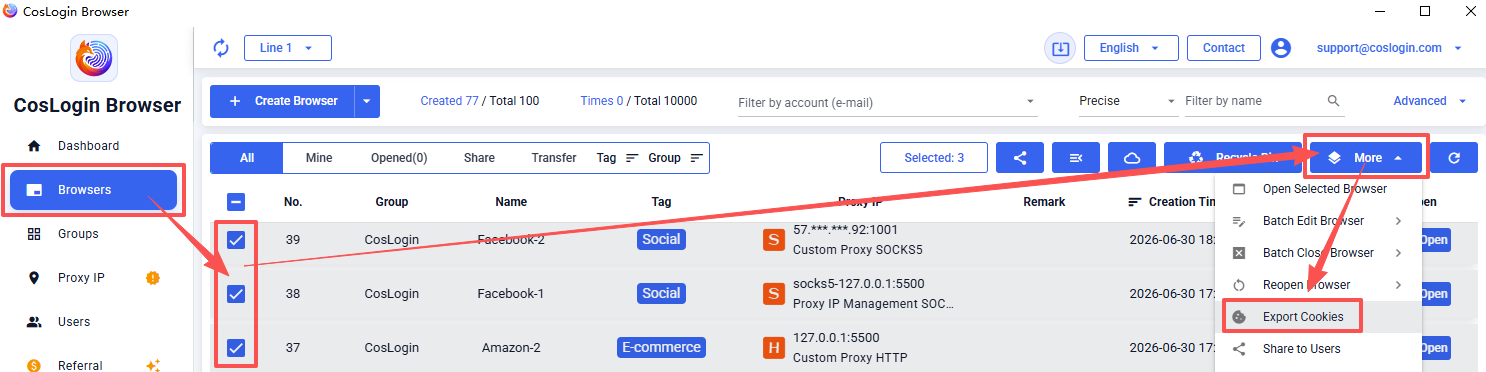Switch to the Mine tab
Viewport: 1486px width, 372px height.
[319, 158]
